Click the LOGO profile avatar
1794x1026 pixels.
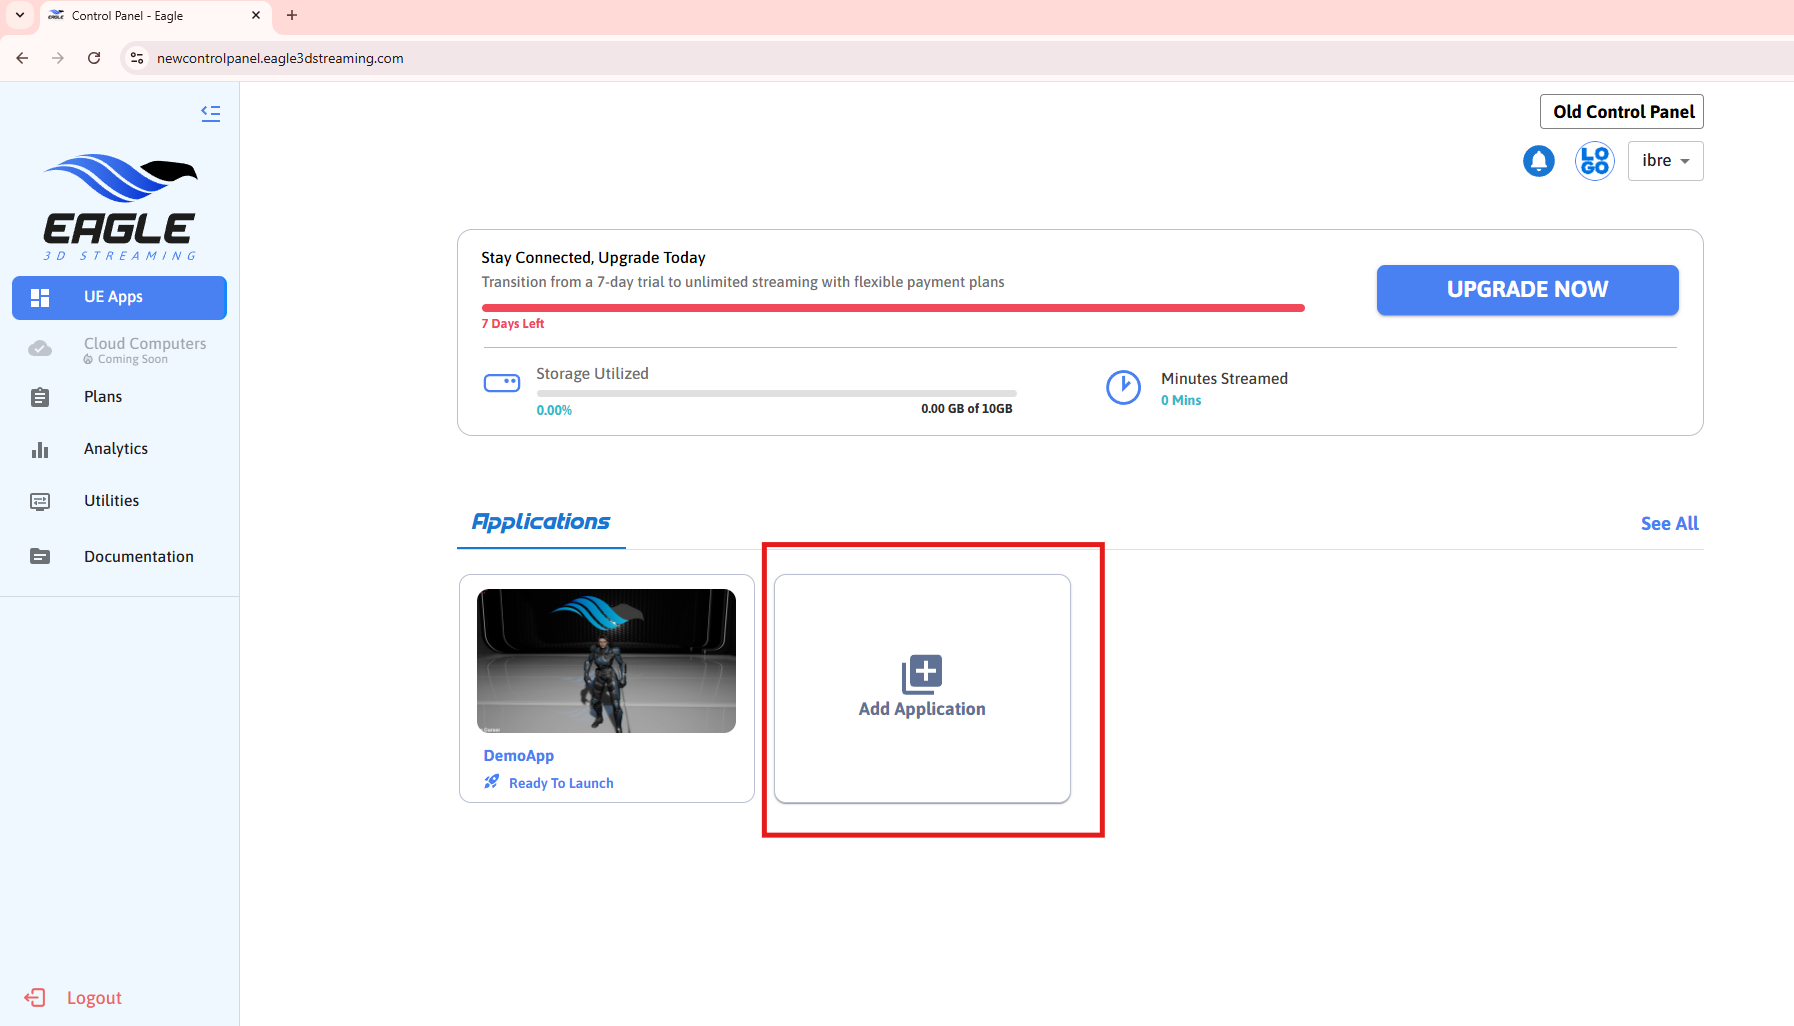click(x=1594, y=161)
